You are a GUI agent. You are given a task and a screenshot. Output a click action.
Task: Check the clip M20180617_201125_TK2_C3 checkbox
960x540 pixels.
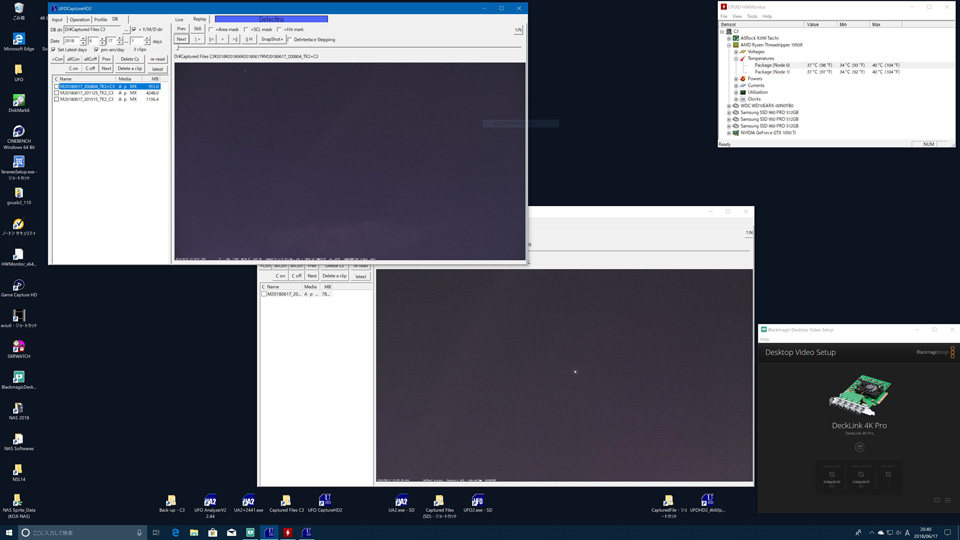57,93
